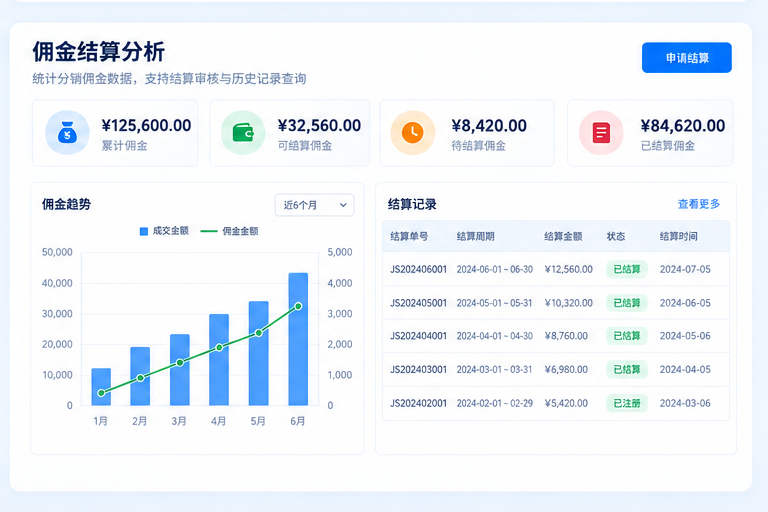This screenshot has width=768, height=512.
Task: Click the 5月 axis label
Action: point(258,421)
